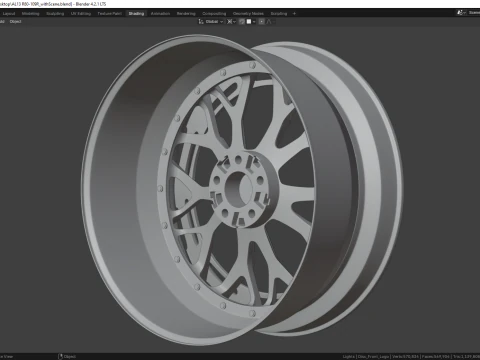Screen dimensions: 480x360
Task: Toggle snapping magnet icon
Action: tap(242, 22)
